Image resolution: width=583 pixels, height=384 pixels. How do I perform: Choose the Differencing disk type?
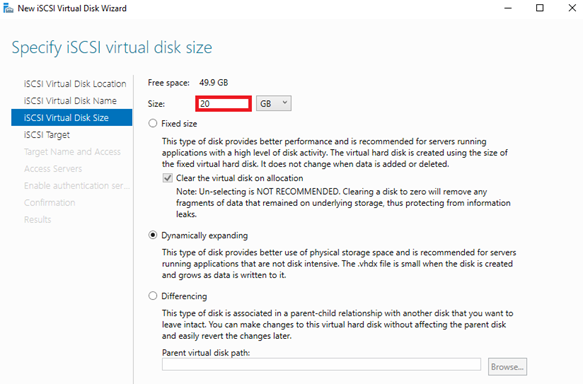coord(152,296)
